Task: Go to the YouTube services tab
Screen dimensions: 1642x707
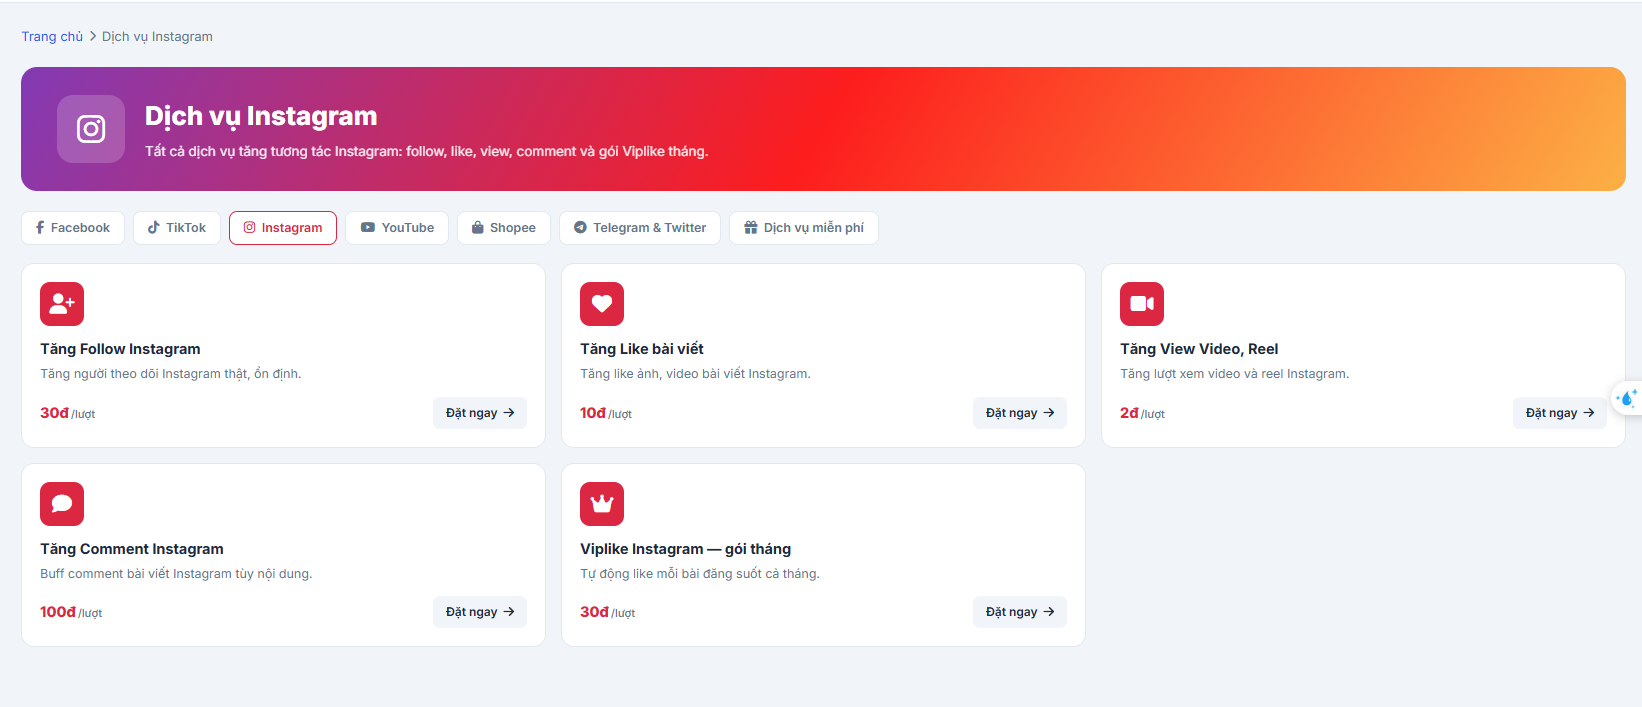Action: (397, 228)
